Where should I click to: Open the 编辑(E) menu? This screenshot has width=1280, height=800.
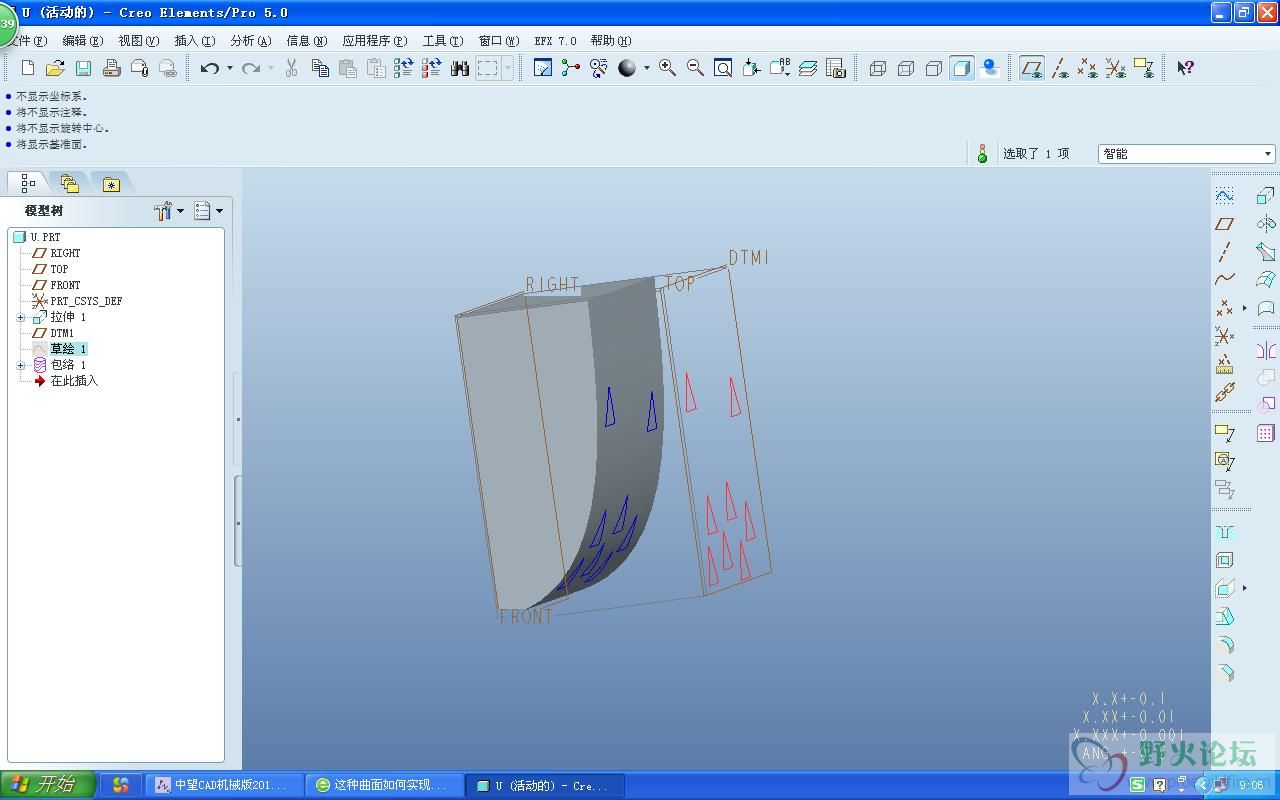tap(82, 41)
